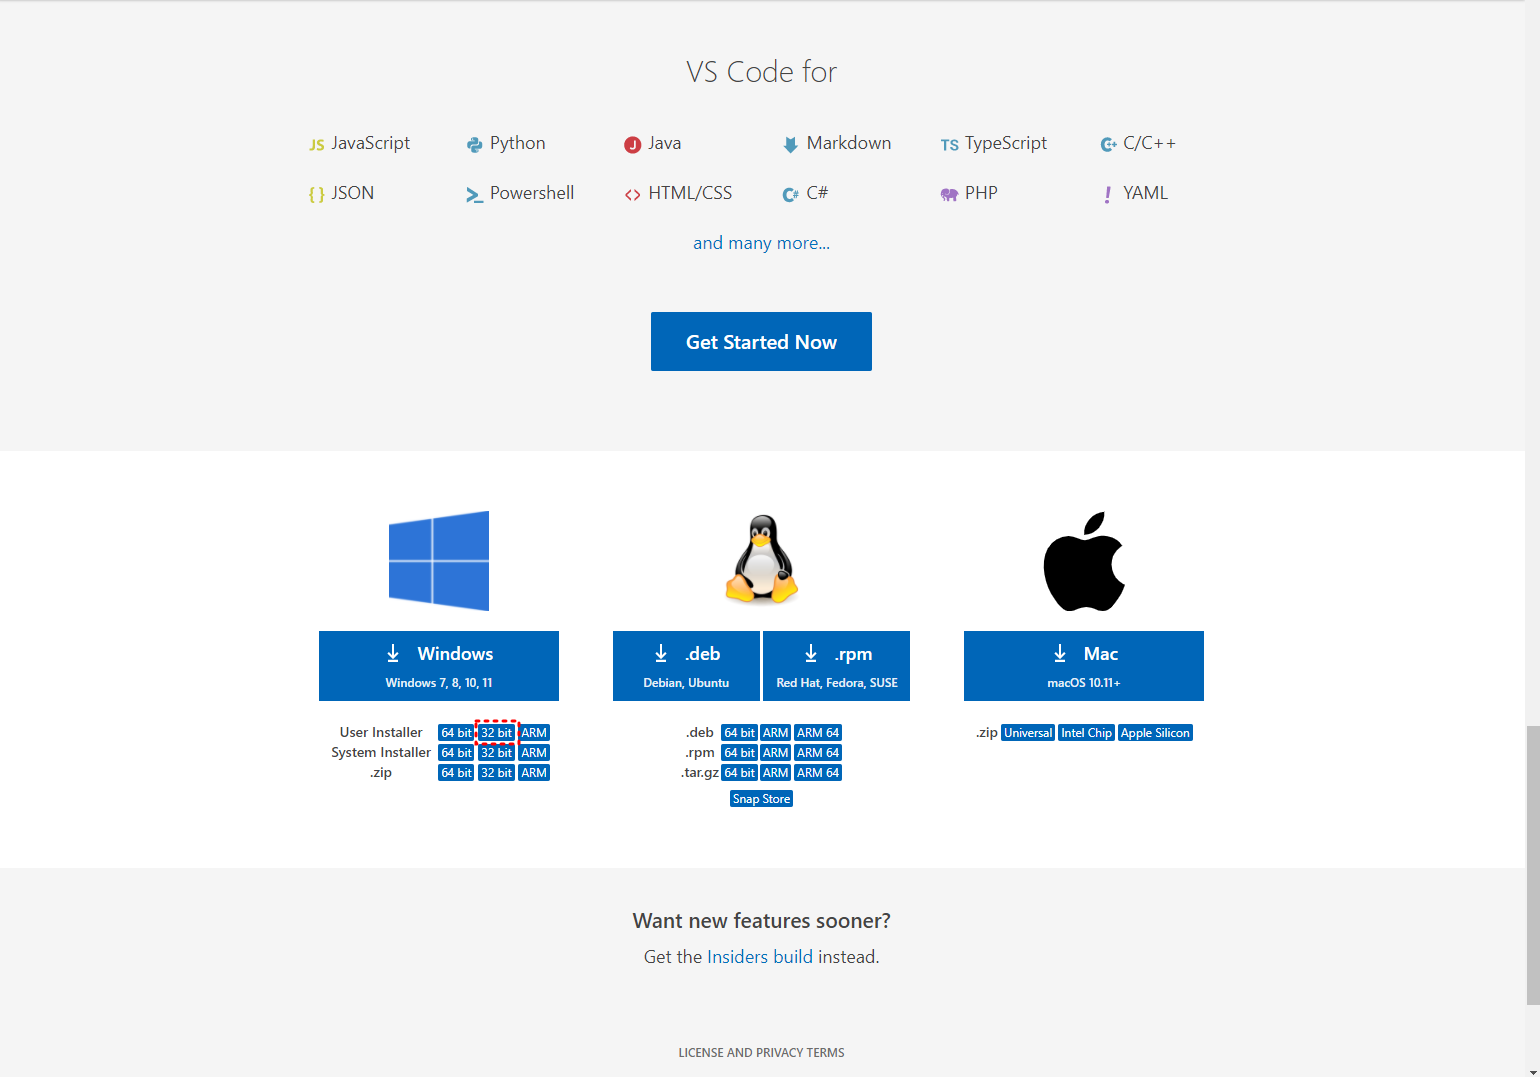Click the red Java icon
The width and height of the screenshot is (1540, 1077).
point(632,145)
